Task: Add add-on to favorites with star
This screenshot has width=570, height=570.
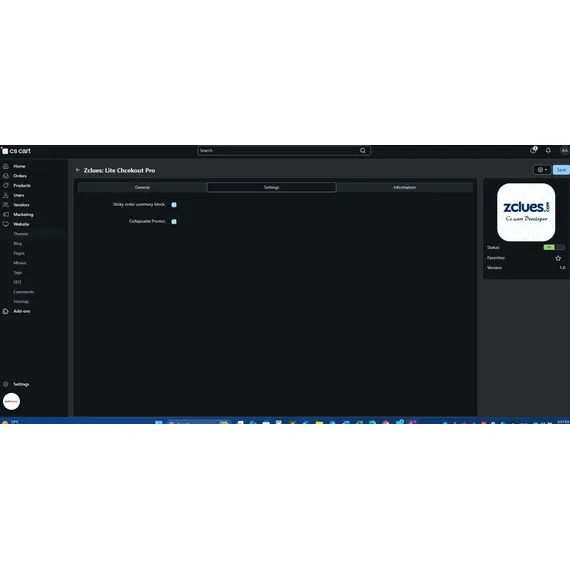Action: point(558,258)
